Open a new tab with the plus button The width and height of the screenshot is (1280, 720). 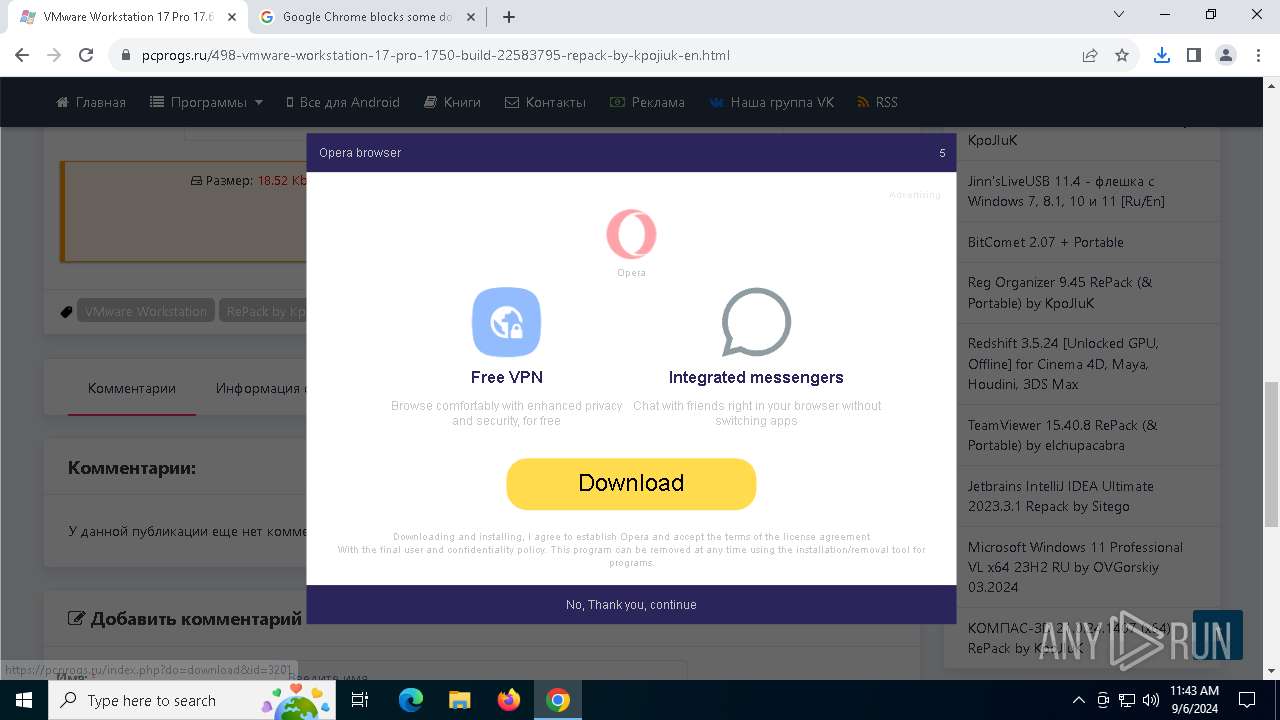tap(509, 17)
